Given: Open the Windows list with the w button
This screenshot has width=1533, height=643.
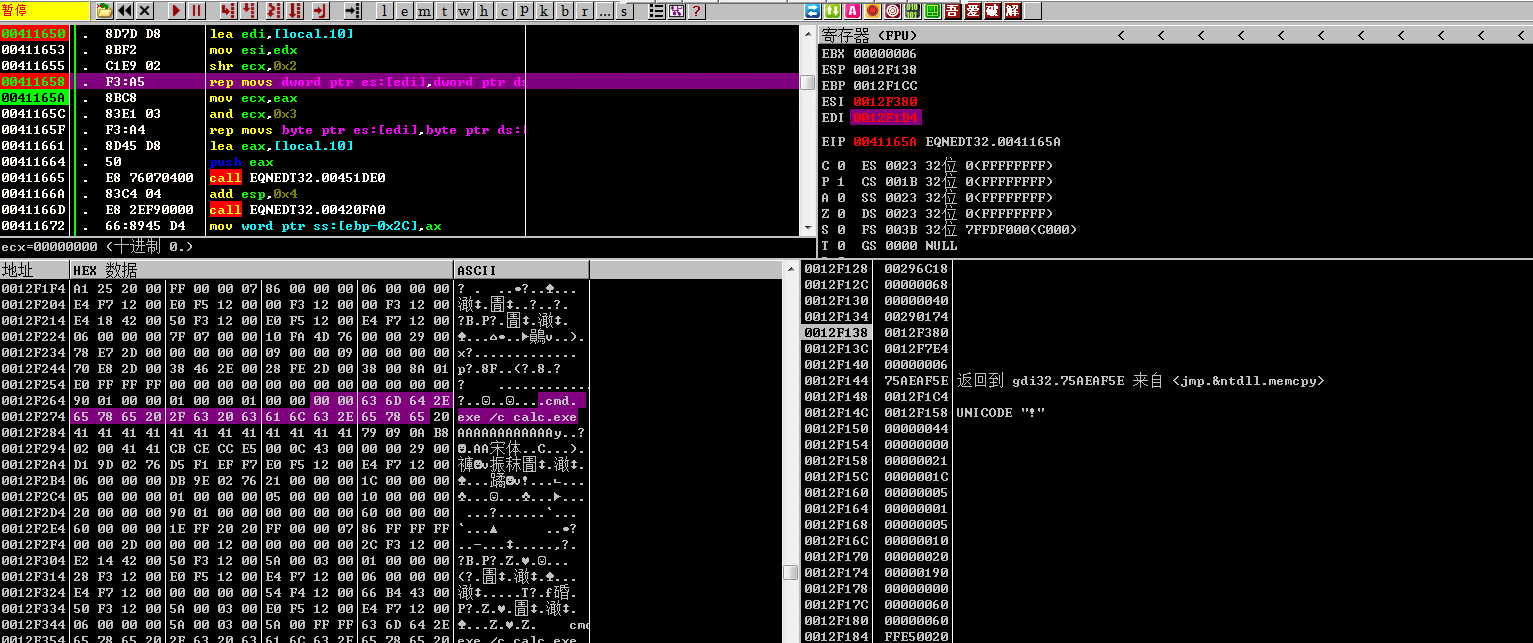Looking at the screenshot, I should (x=464, y=11).
